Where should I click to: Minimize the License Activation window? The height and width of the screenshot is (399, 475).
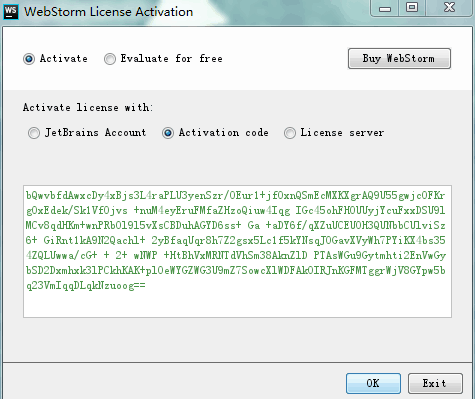385,8
